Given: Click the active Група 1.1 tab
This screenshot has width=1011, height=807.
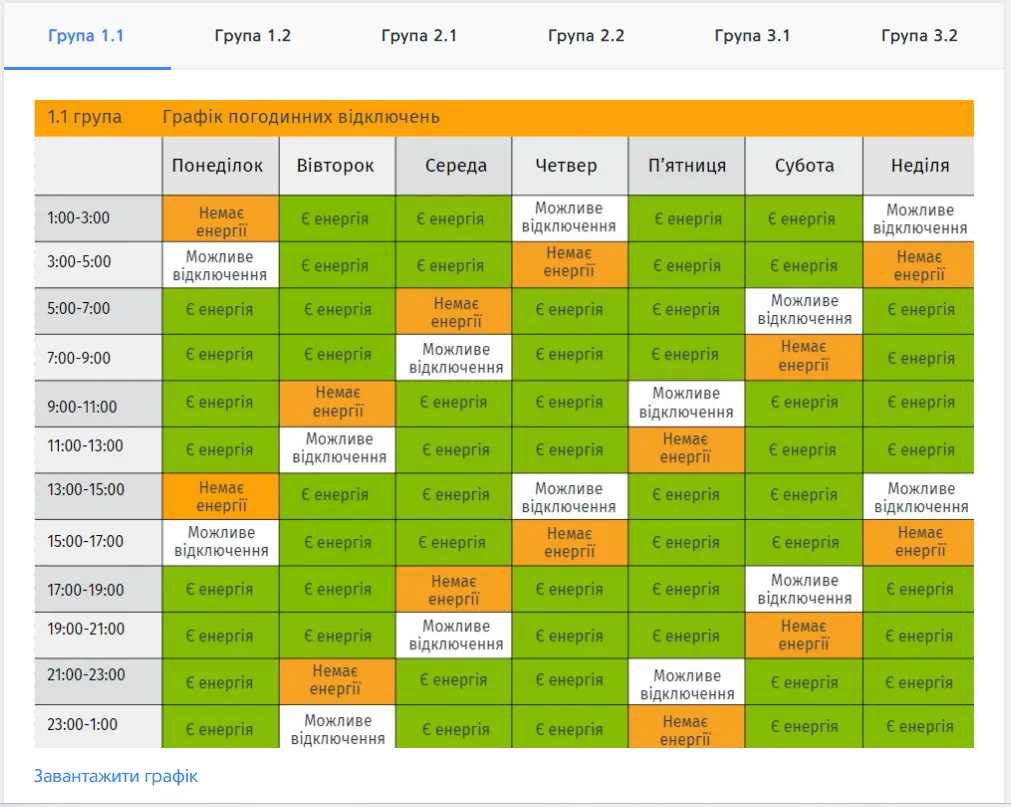Looking at the screenshot, I should tap(86, 36).
